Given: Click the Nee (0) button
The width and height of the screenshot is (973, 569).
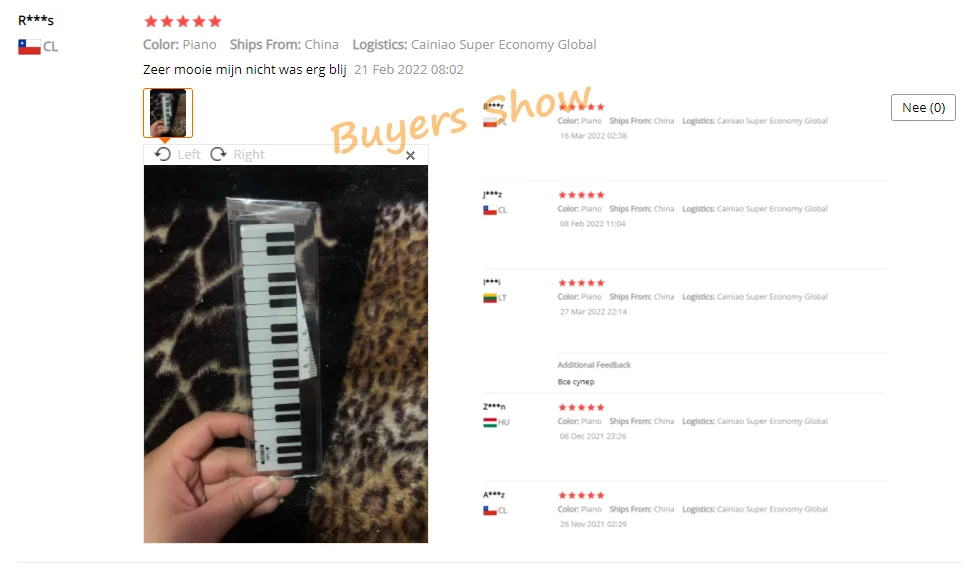Looking at the screenshot, I should coord(923,107).
